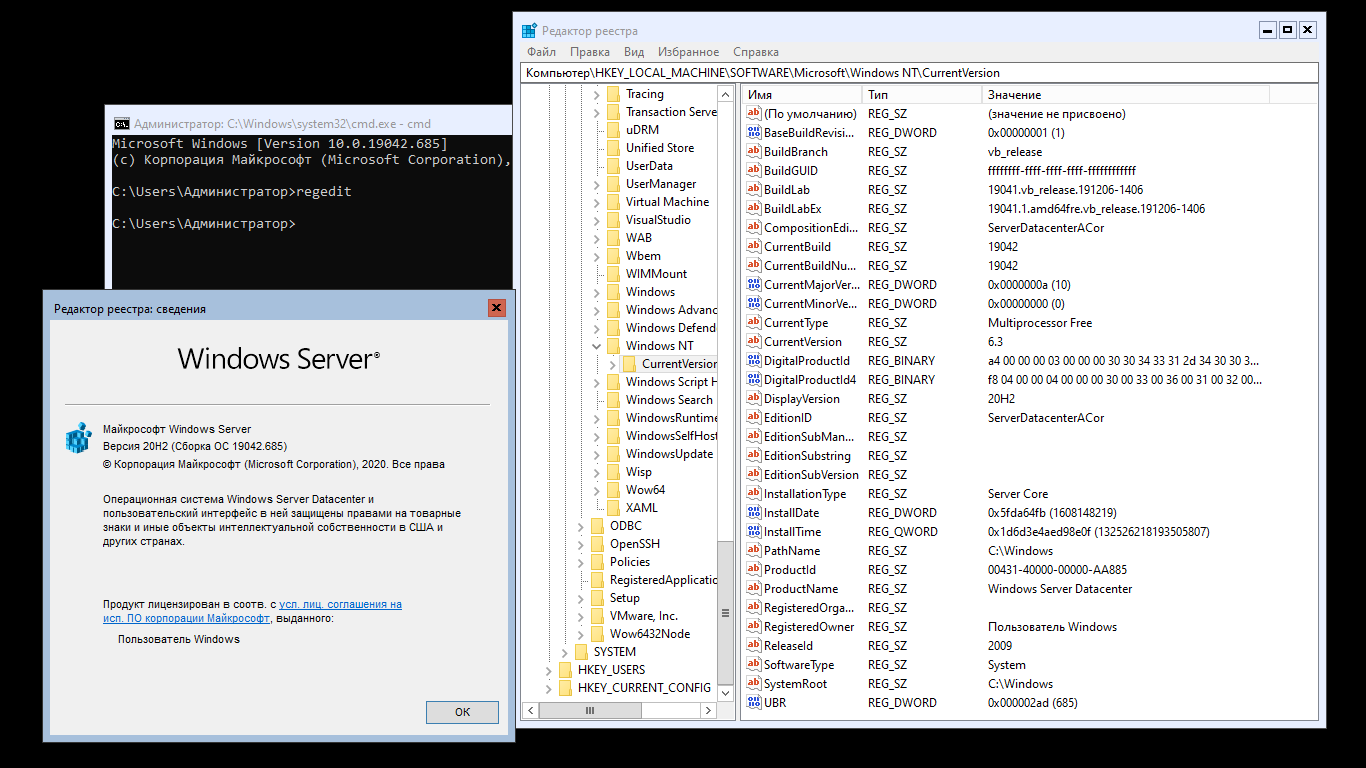Open the Справка menu
The image size is (1366, 768).
point(756,52)
